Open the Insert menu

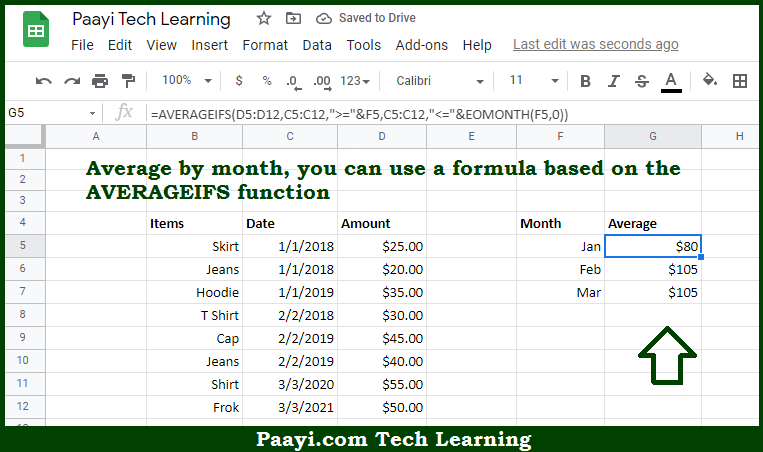(x=209, y=45)
